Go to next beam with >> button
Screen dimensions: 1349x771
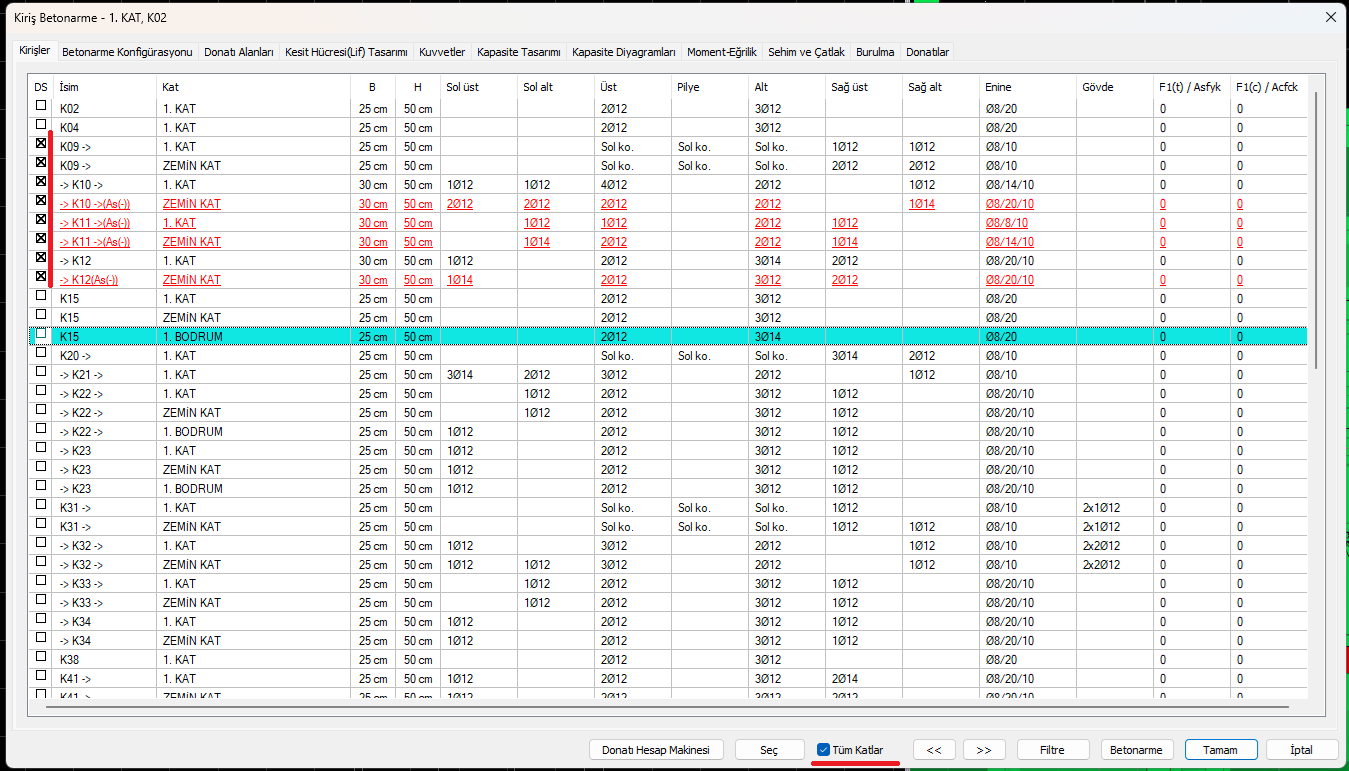(x=984, y=750)
